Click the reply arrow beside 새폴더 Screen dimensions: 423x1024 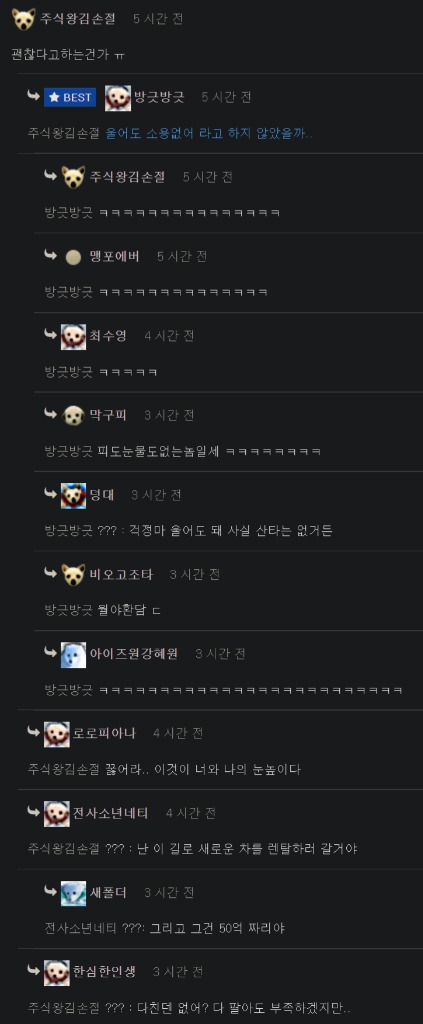(x=50, y=890)
